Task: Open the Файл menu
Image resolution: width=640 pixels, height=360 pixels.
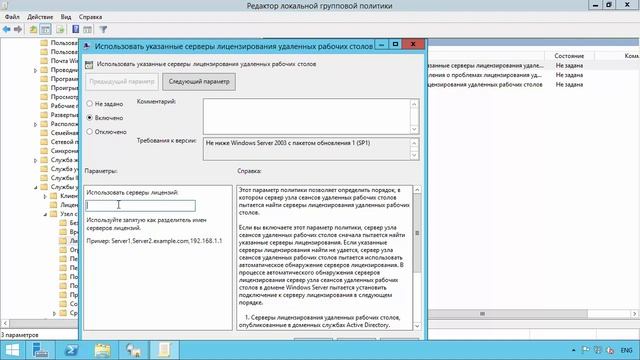Action: [12, 17]
